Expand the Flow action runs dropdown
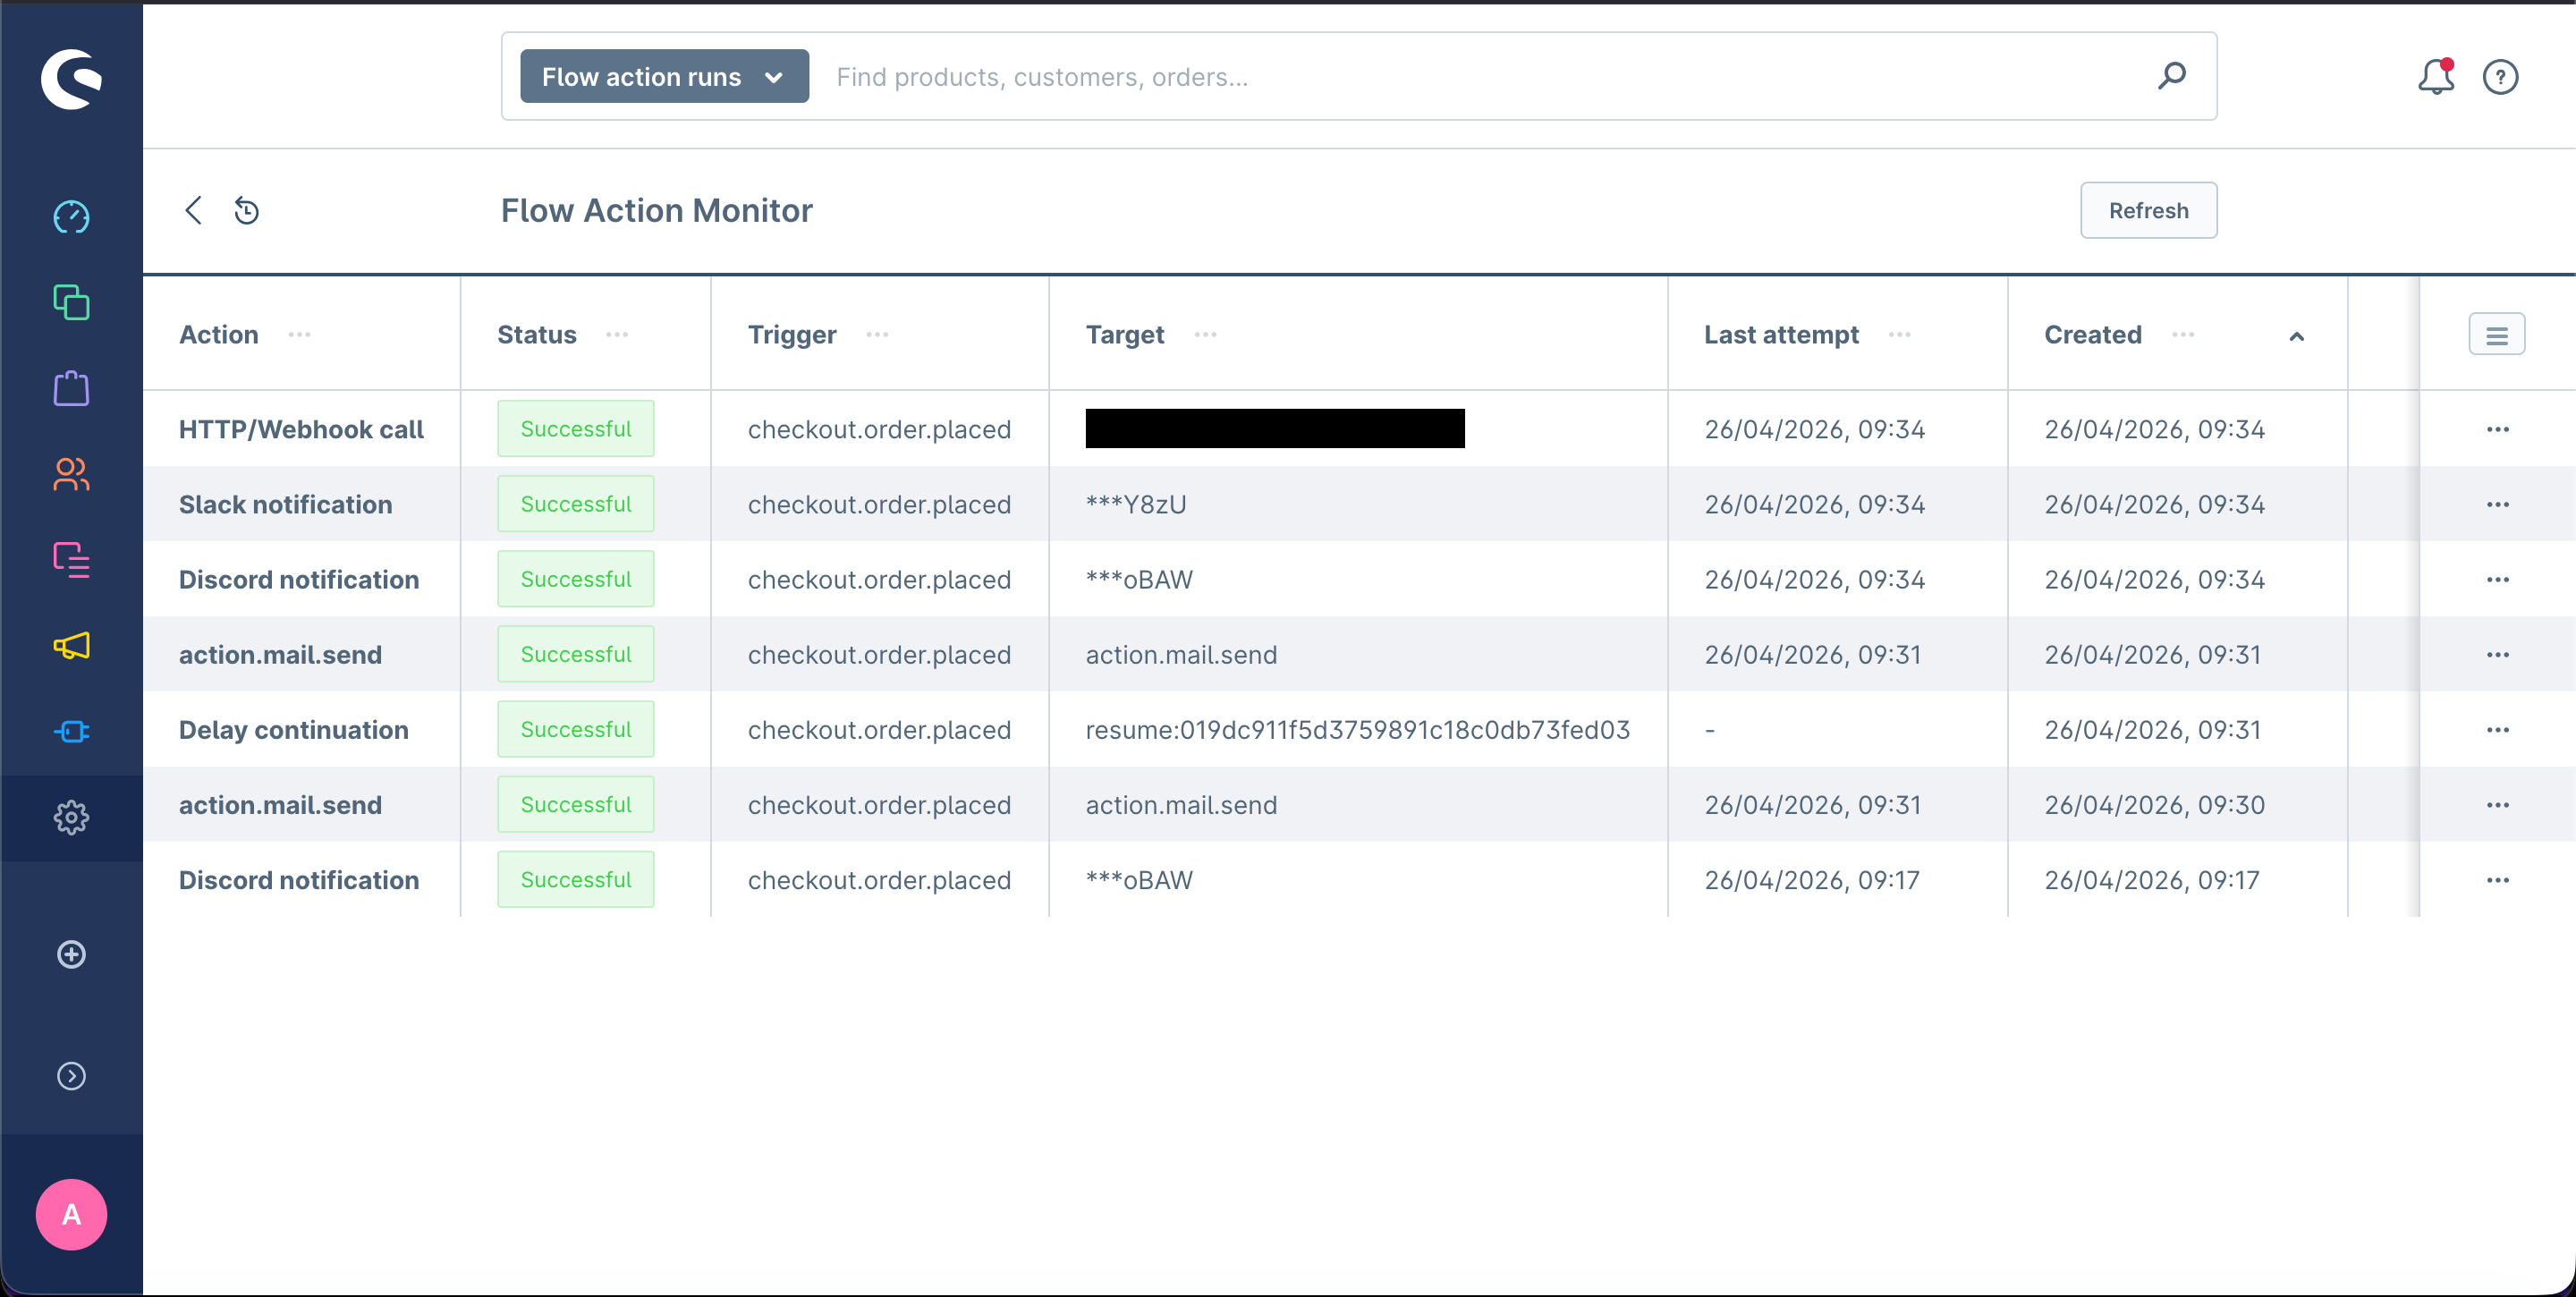2576x1297 pixels. click(x=664, y=77)
